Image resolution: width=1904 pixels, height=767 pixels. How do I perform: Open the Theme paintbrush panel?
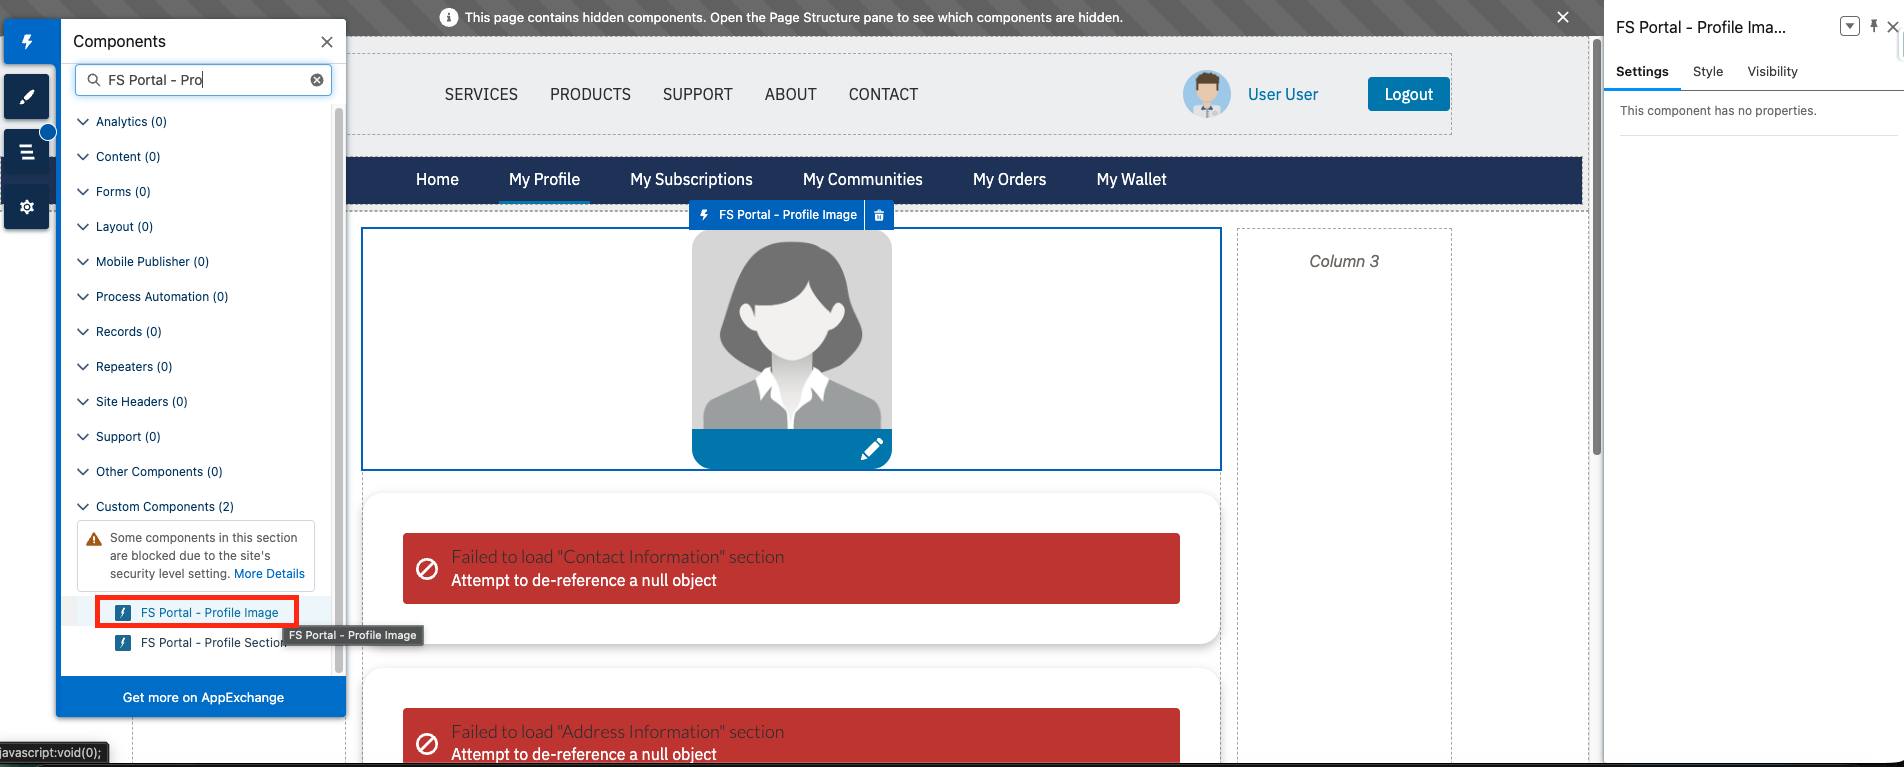pos(27,97)
